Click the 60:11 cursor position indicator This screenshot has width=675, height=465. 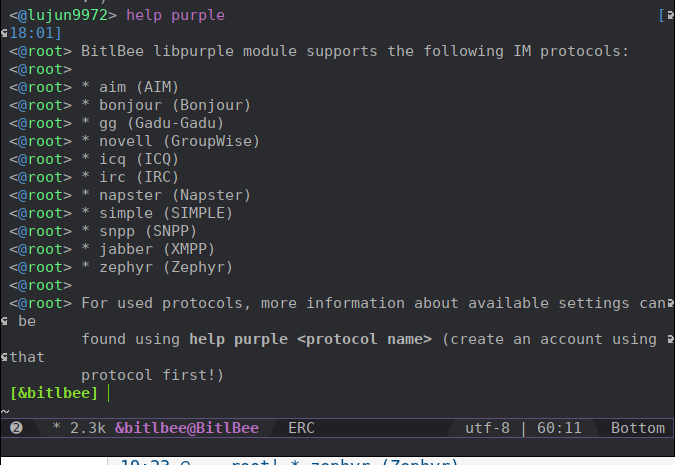point(557,428)
